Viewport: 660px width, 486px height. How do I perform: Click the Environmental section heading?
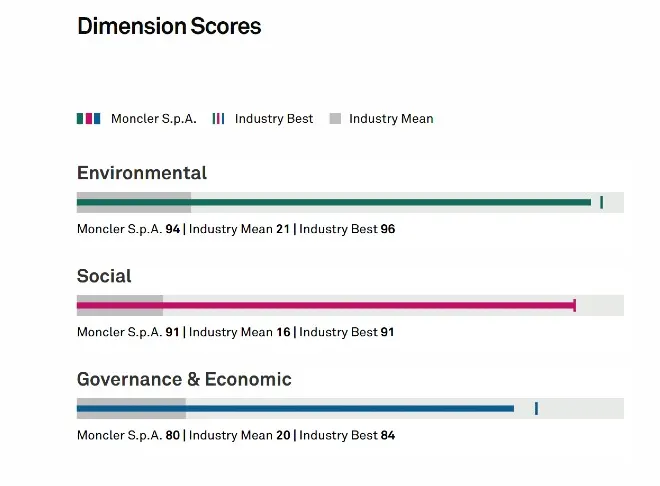tap(142, 173)
